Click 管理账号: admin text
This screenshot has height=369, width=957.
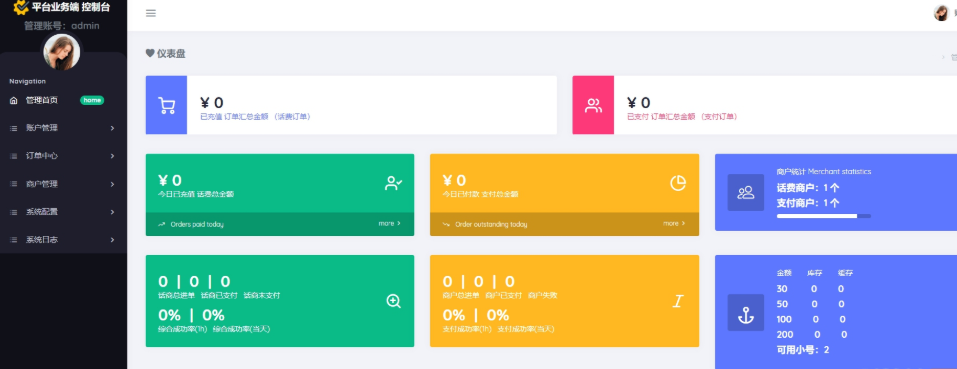tap(62, 26)
